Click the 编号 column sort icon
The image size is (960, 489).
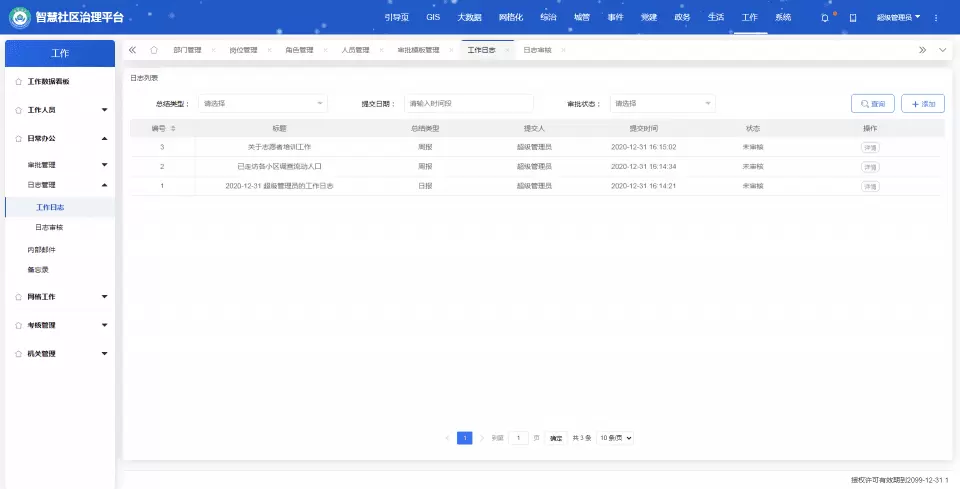[x=173, y=128]
